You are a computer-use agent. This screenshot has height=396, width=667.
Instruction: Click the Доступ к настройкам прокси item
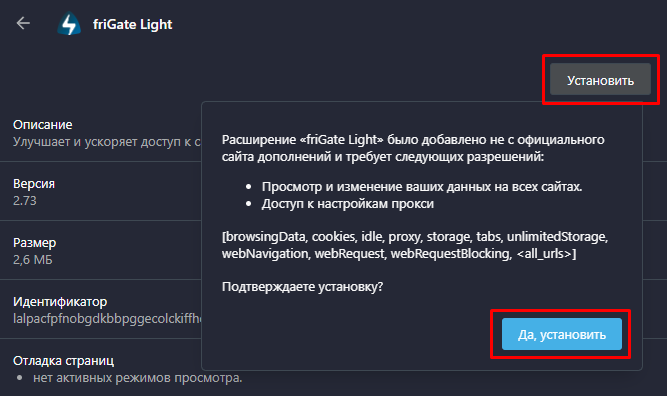pos(348,204)
